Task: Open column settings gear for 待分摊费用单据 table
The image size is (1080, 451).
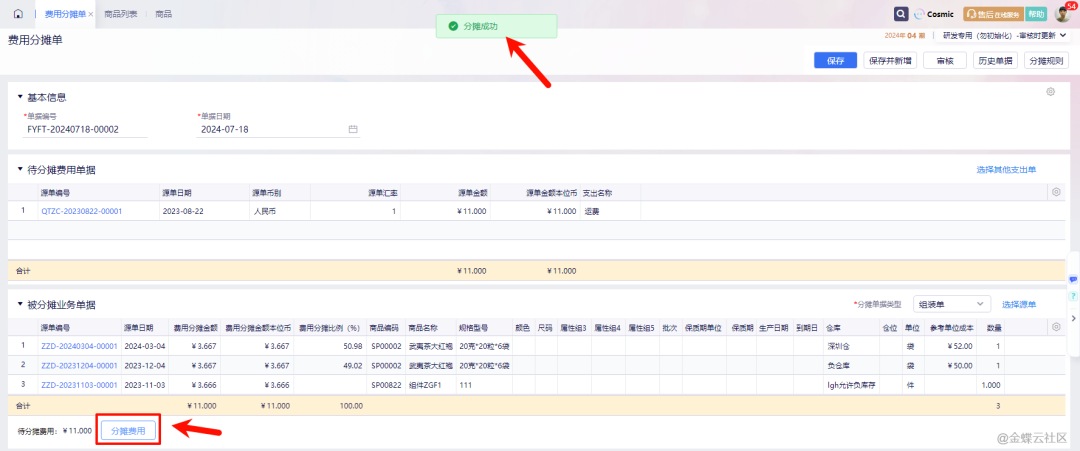Action: [1055, 192]
